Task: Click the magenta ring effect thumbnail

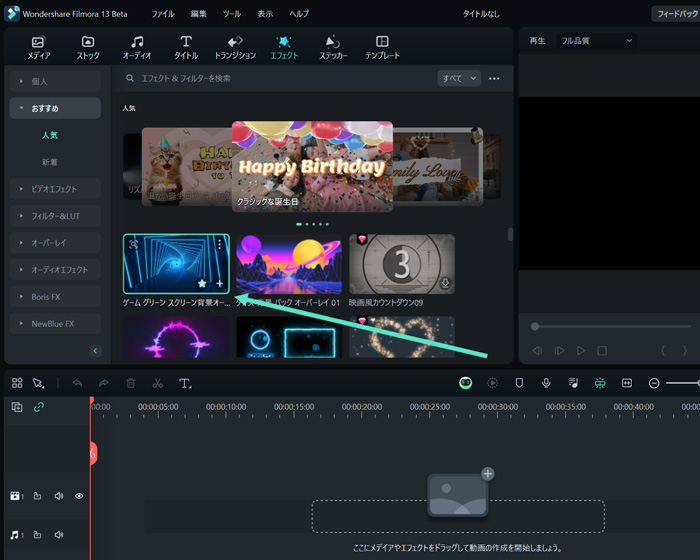Action: coord(176,337)
